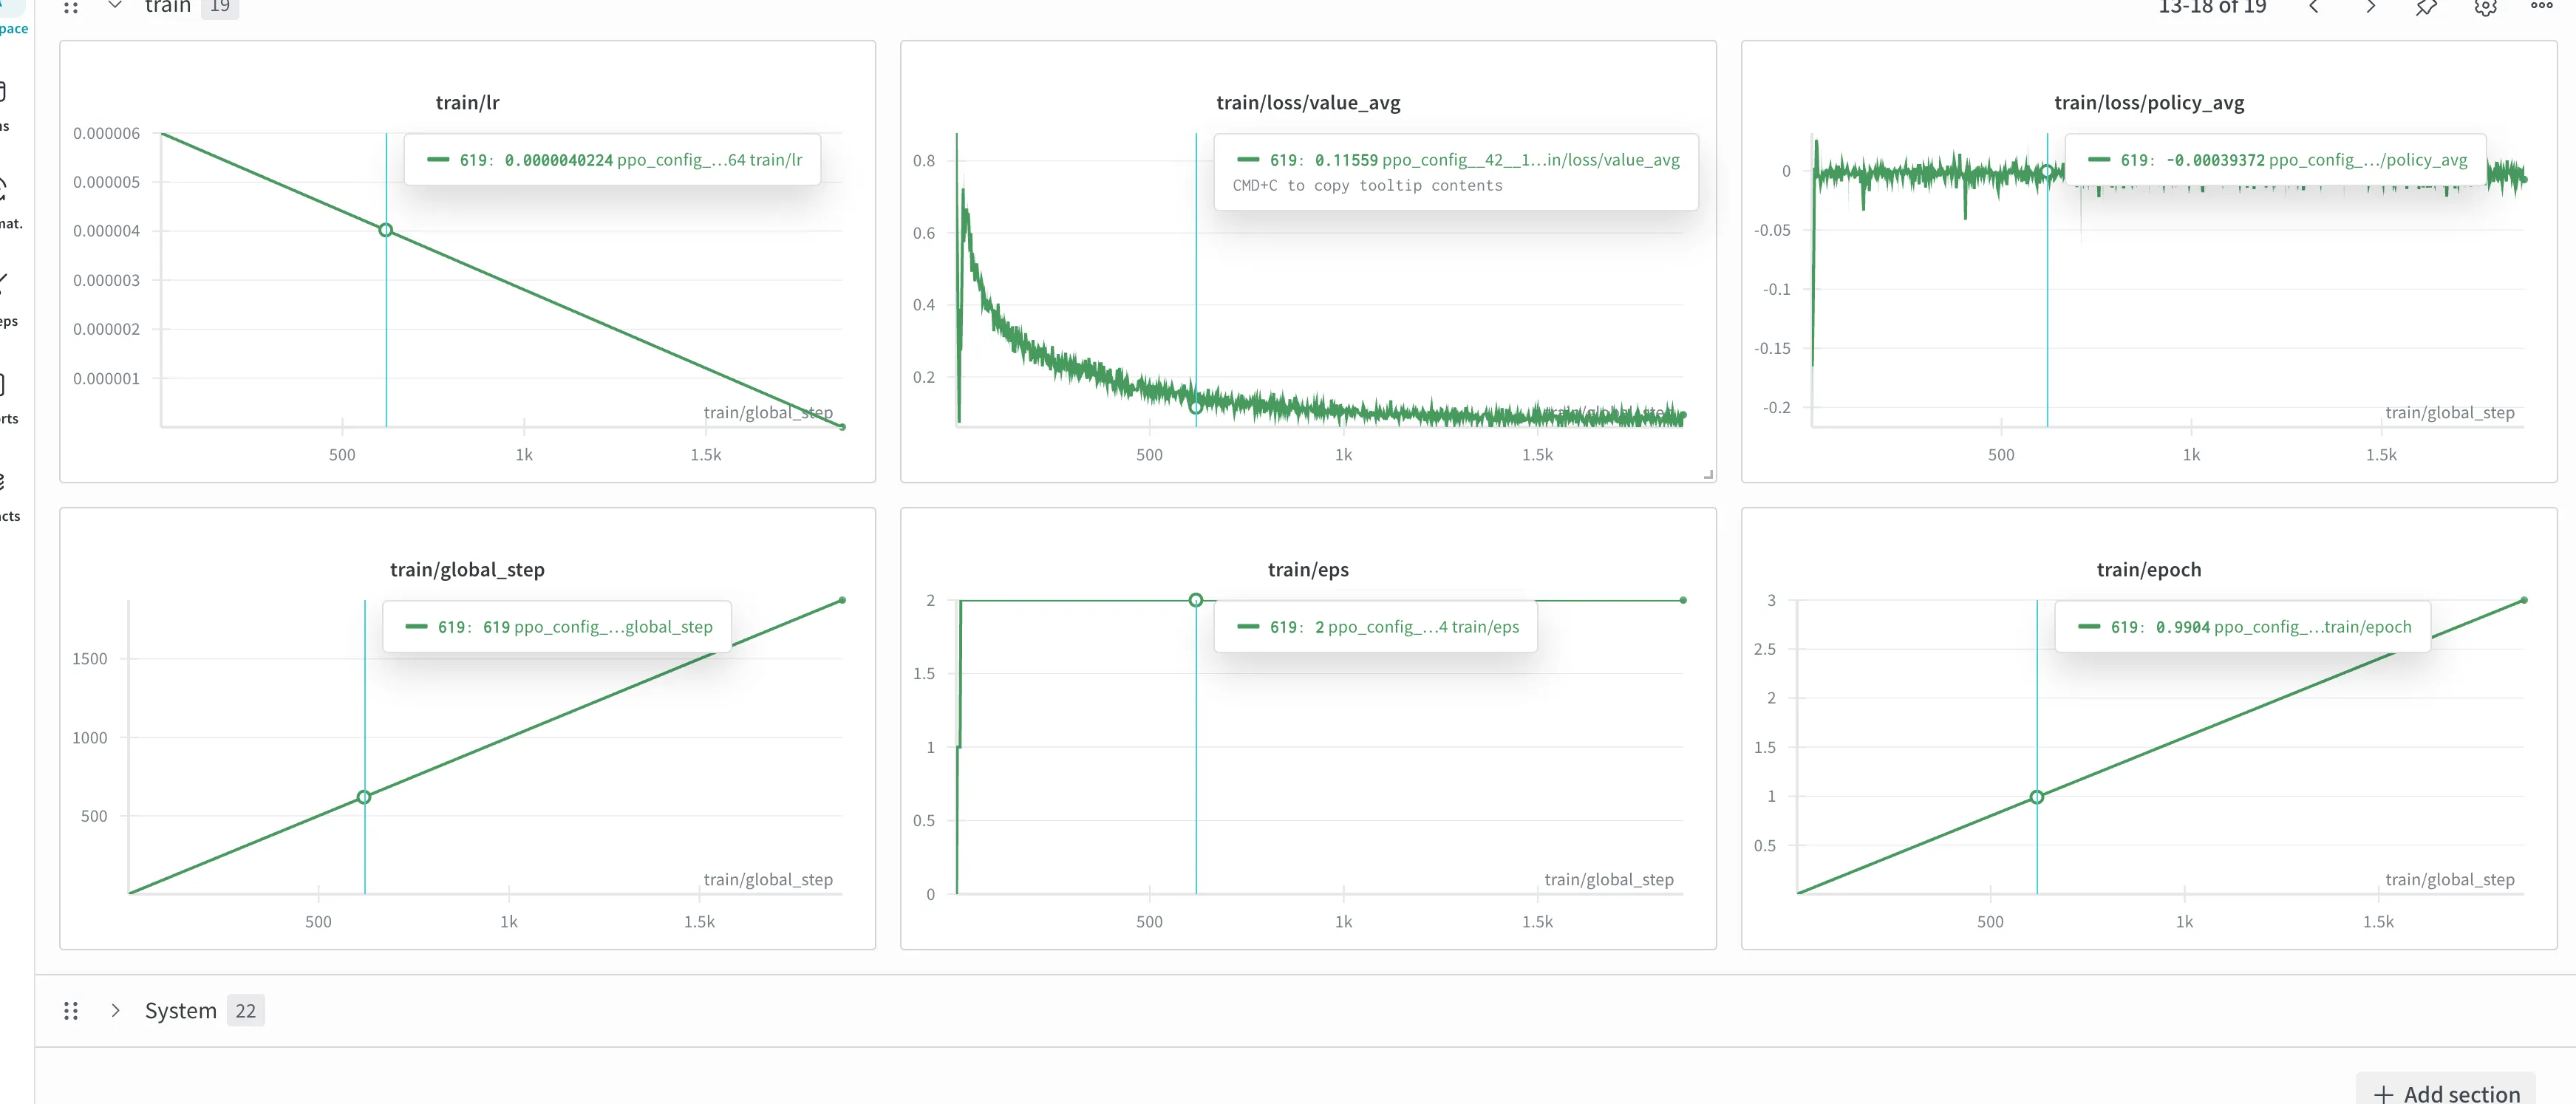Screen dimensions: 2576x1104
Task: Click the green legend swatch in train/lr tooltip
Action: click(438, 160)
